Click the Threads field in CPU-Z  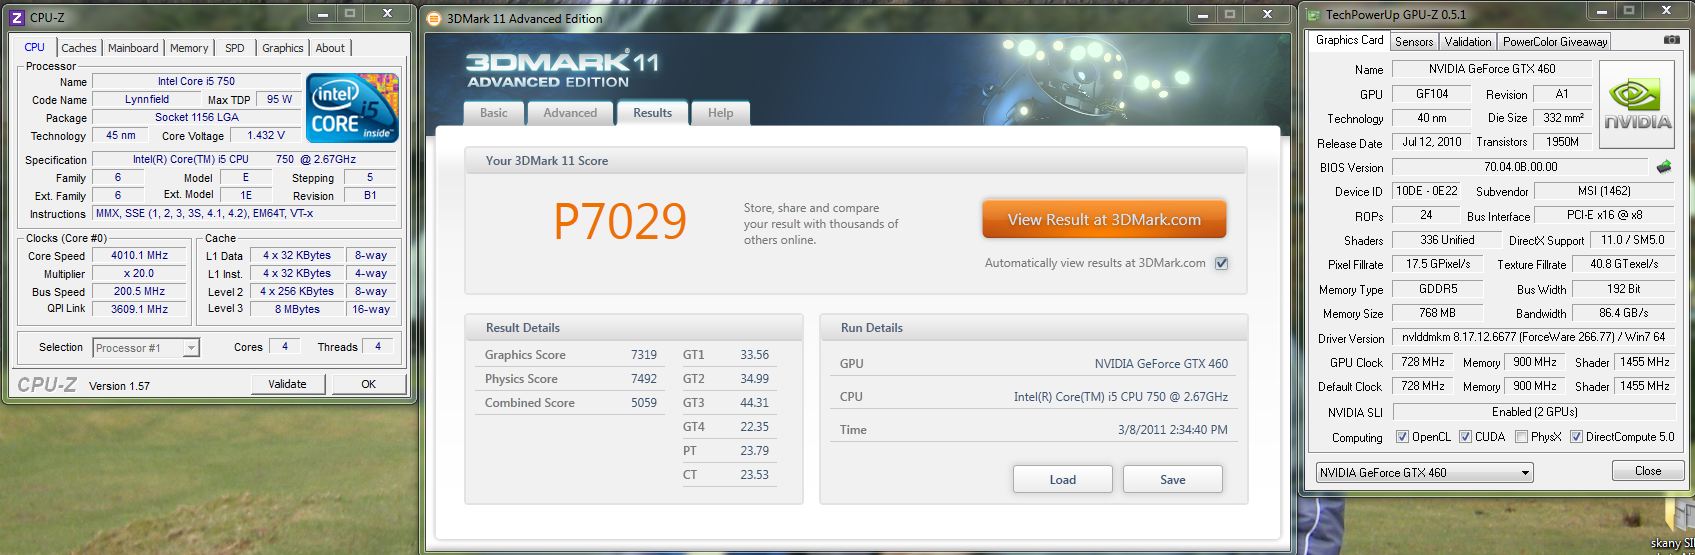pyautogui.click(x=378, y=346)
